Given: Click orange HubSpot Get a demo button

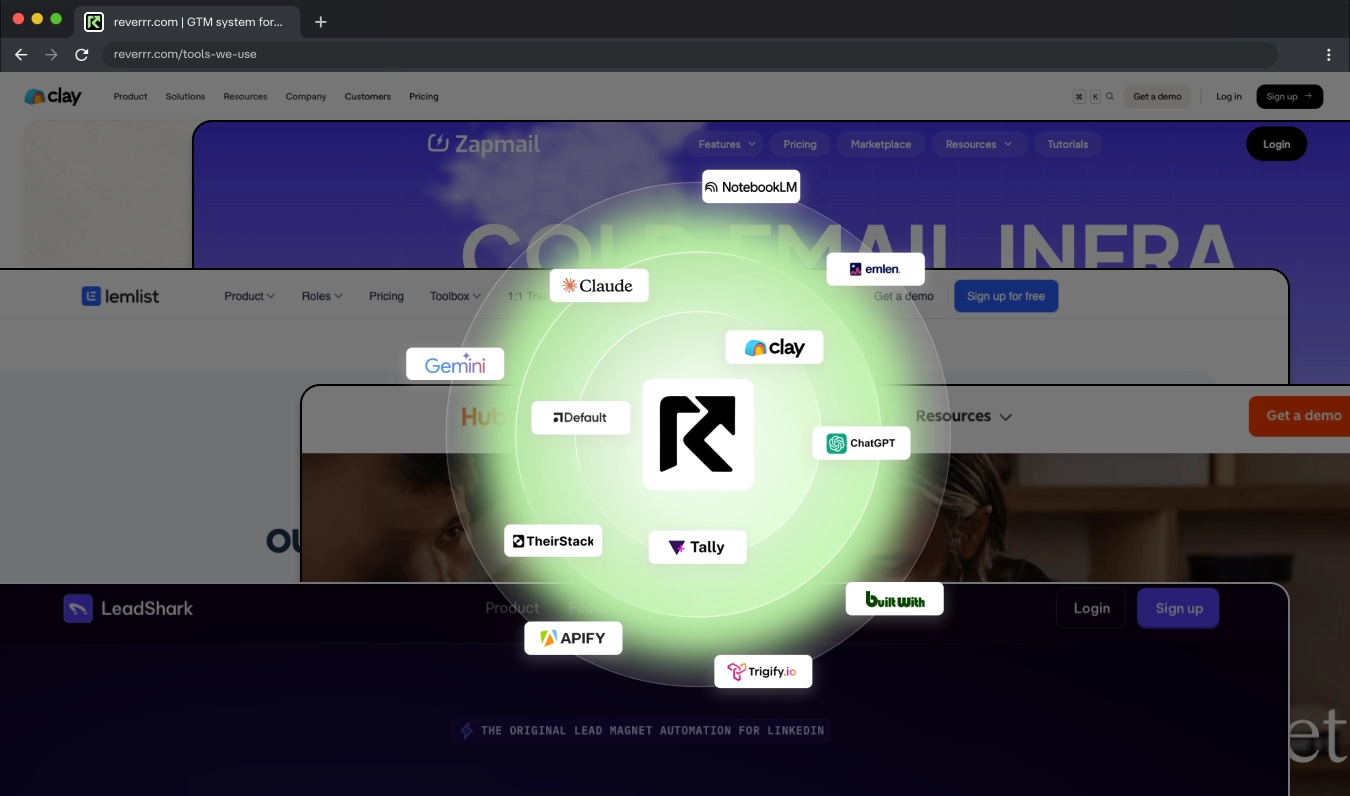Looking at the screenshot, I should tap(1300, 416).
